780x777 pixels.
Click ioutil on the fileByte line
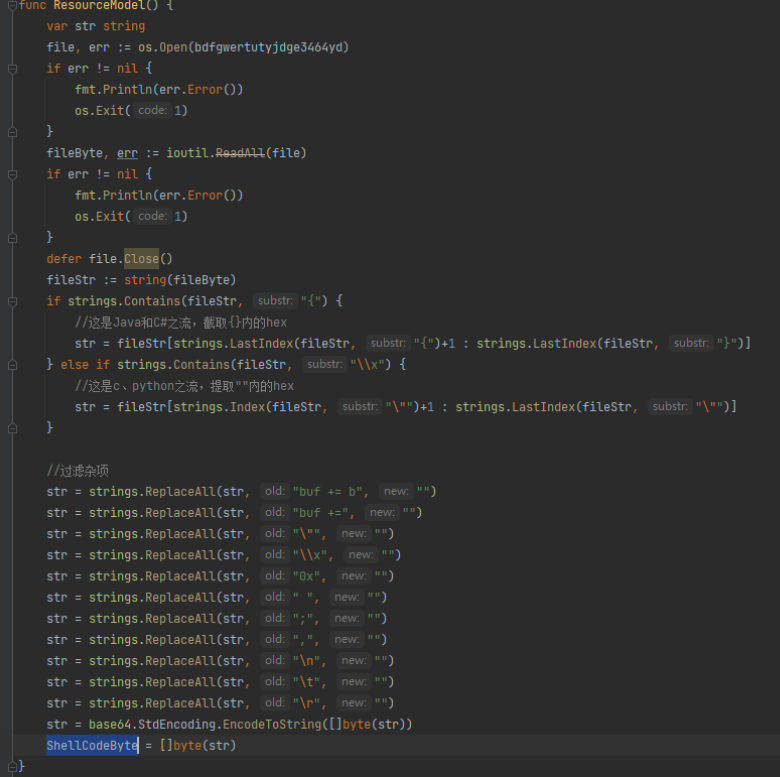point(187,153)
